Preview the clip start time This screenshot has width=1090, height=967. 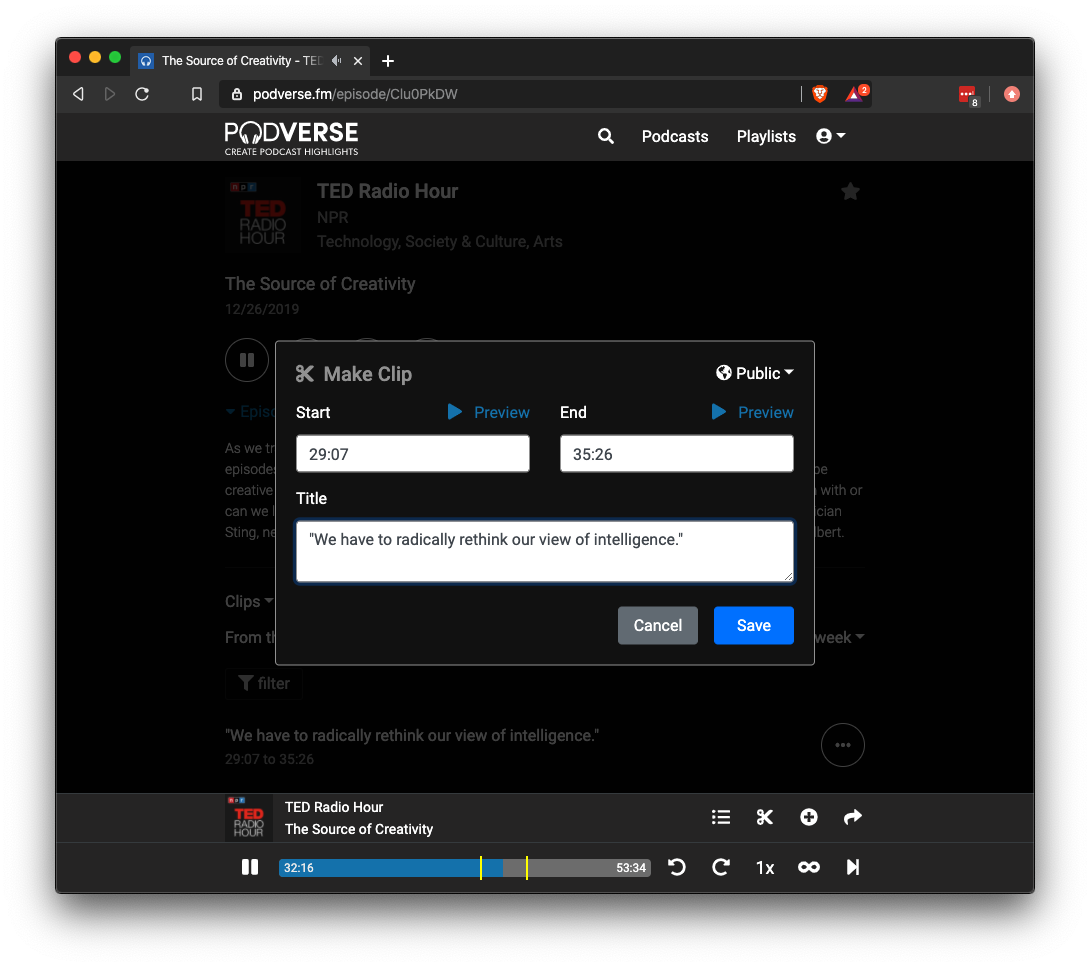point(488,412)
